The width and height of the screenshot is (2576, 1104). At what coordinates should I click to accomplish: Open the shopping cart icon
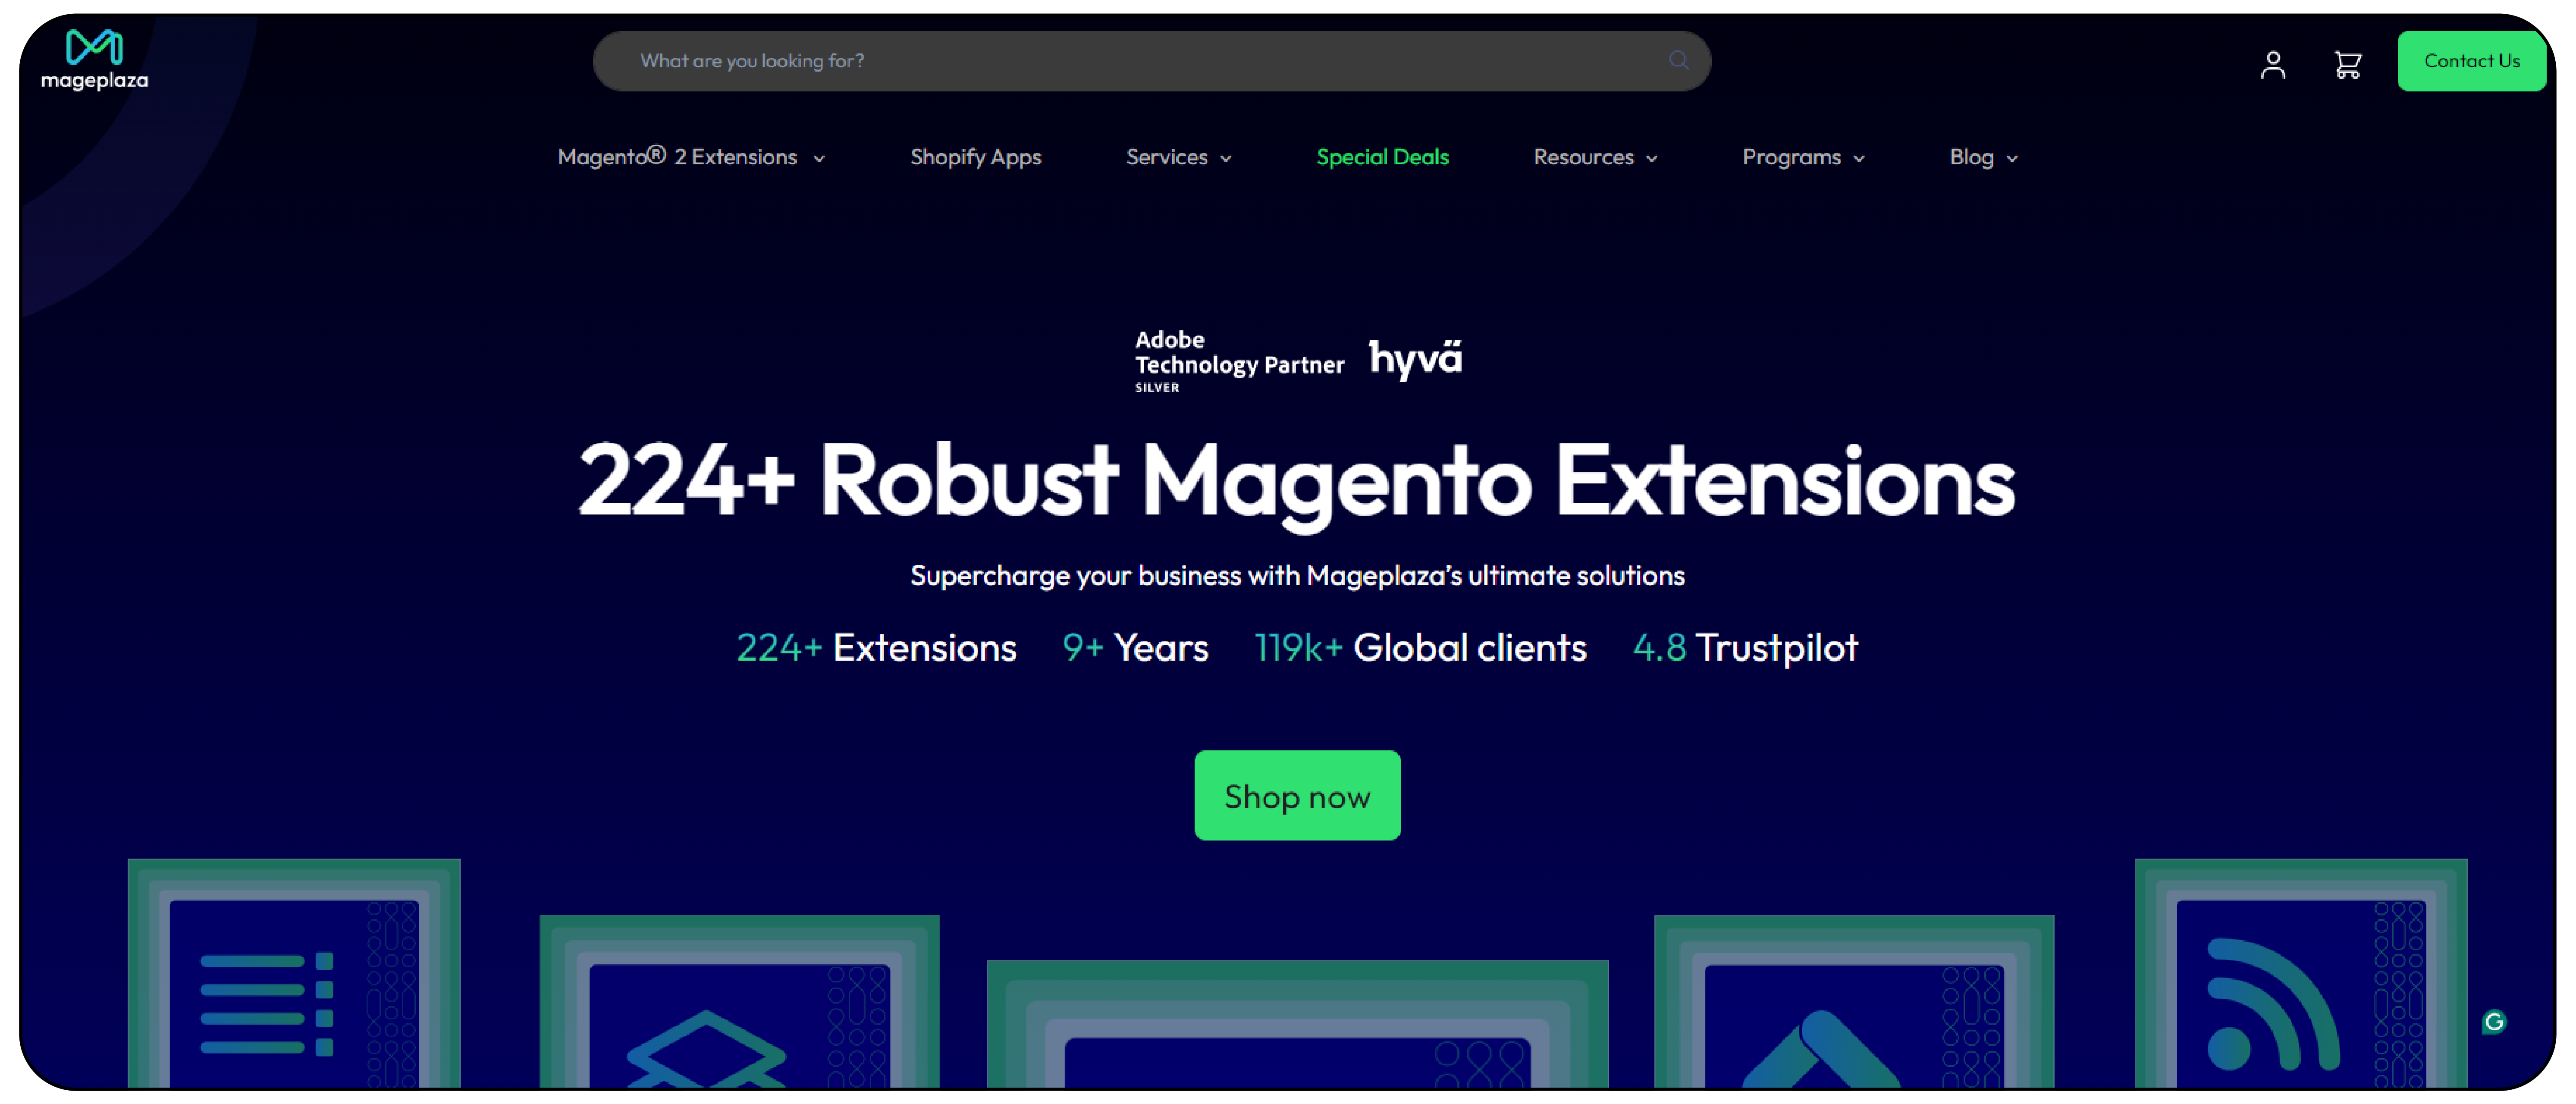[2347, 65]
